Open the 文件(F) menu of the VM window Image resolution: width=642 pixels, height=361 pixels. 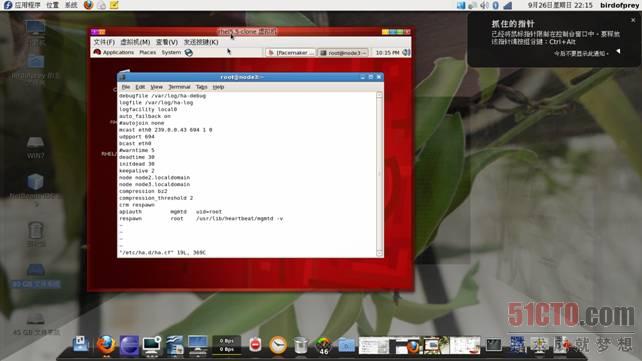pos(104,42)
